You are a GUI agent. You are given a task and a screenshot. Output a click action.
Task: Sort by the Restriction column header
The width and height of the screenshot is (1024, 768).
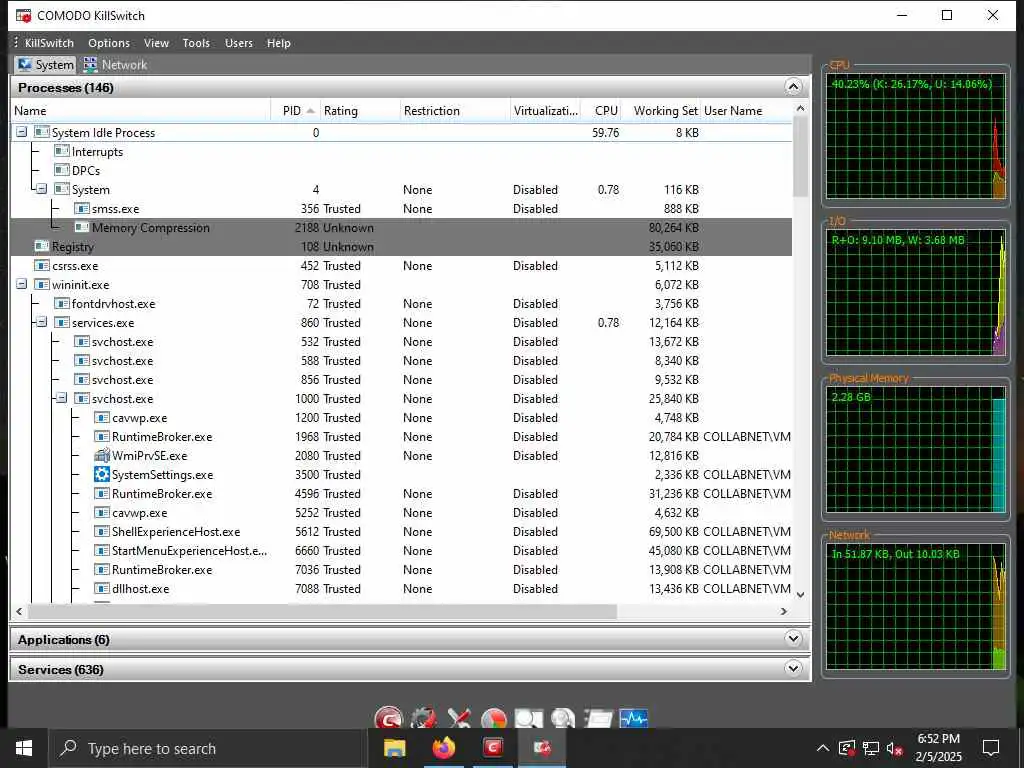455,110
